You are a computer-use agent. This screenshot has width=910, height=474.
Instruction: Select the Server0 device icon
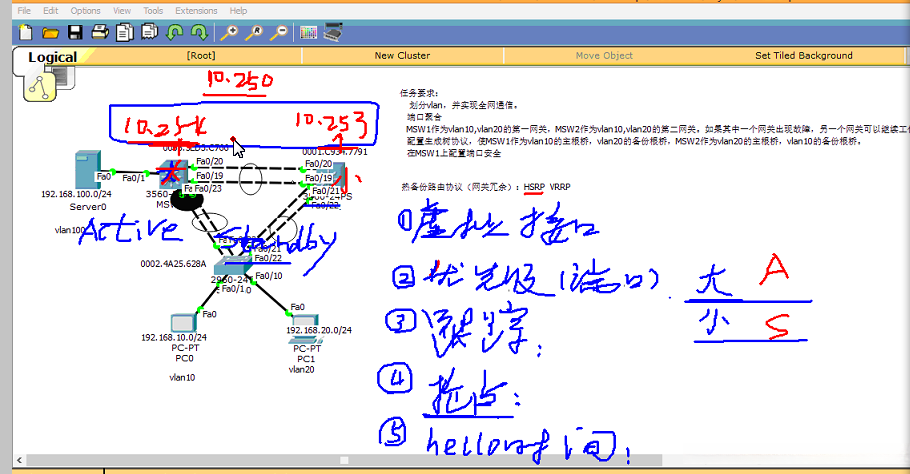pyautogui.click(x=88, y=169)
